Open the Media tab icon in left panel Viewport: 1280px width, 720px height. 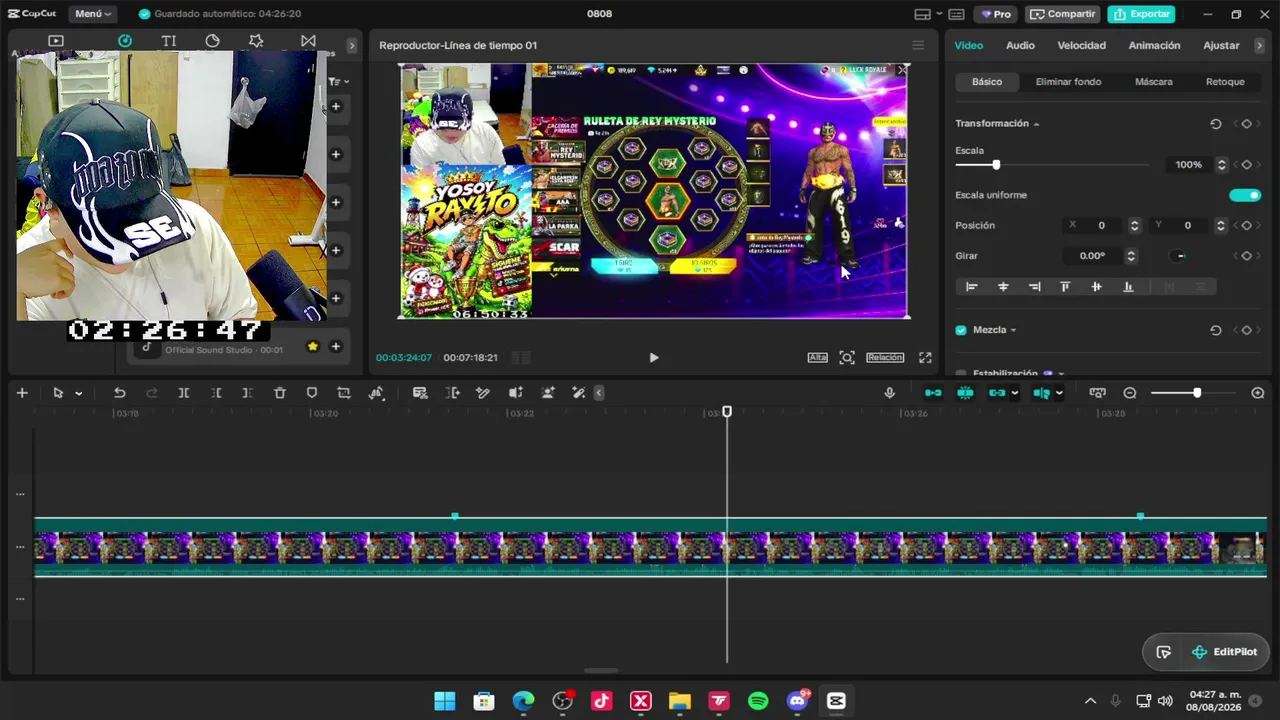(x=56, y=41)
